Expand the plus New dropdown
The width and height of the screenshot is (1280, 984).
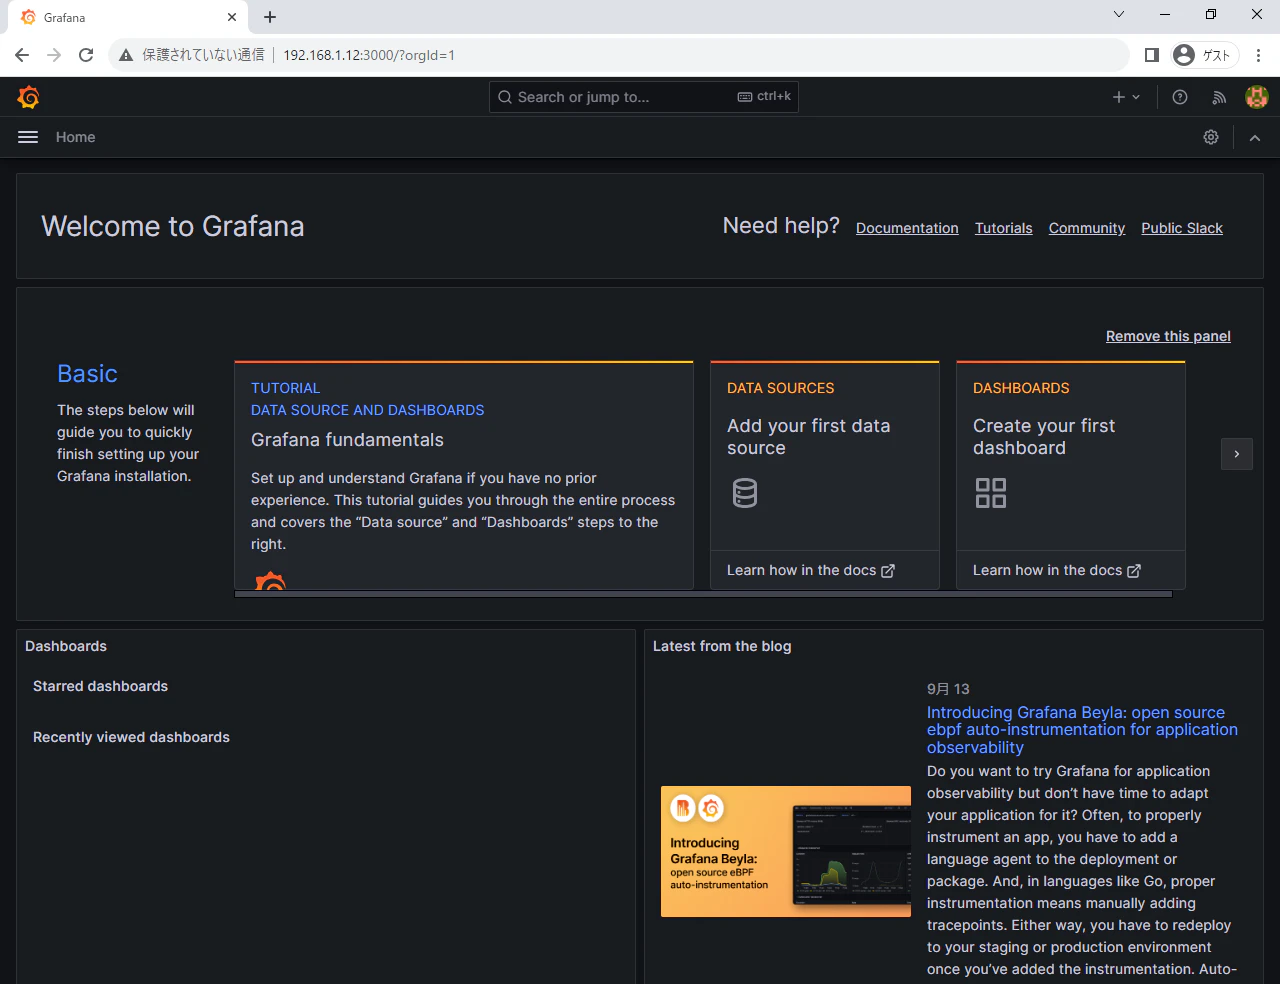[x=1126, y=97]
